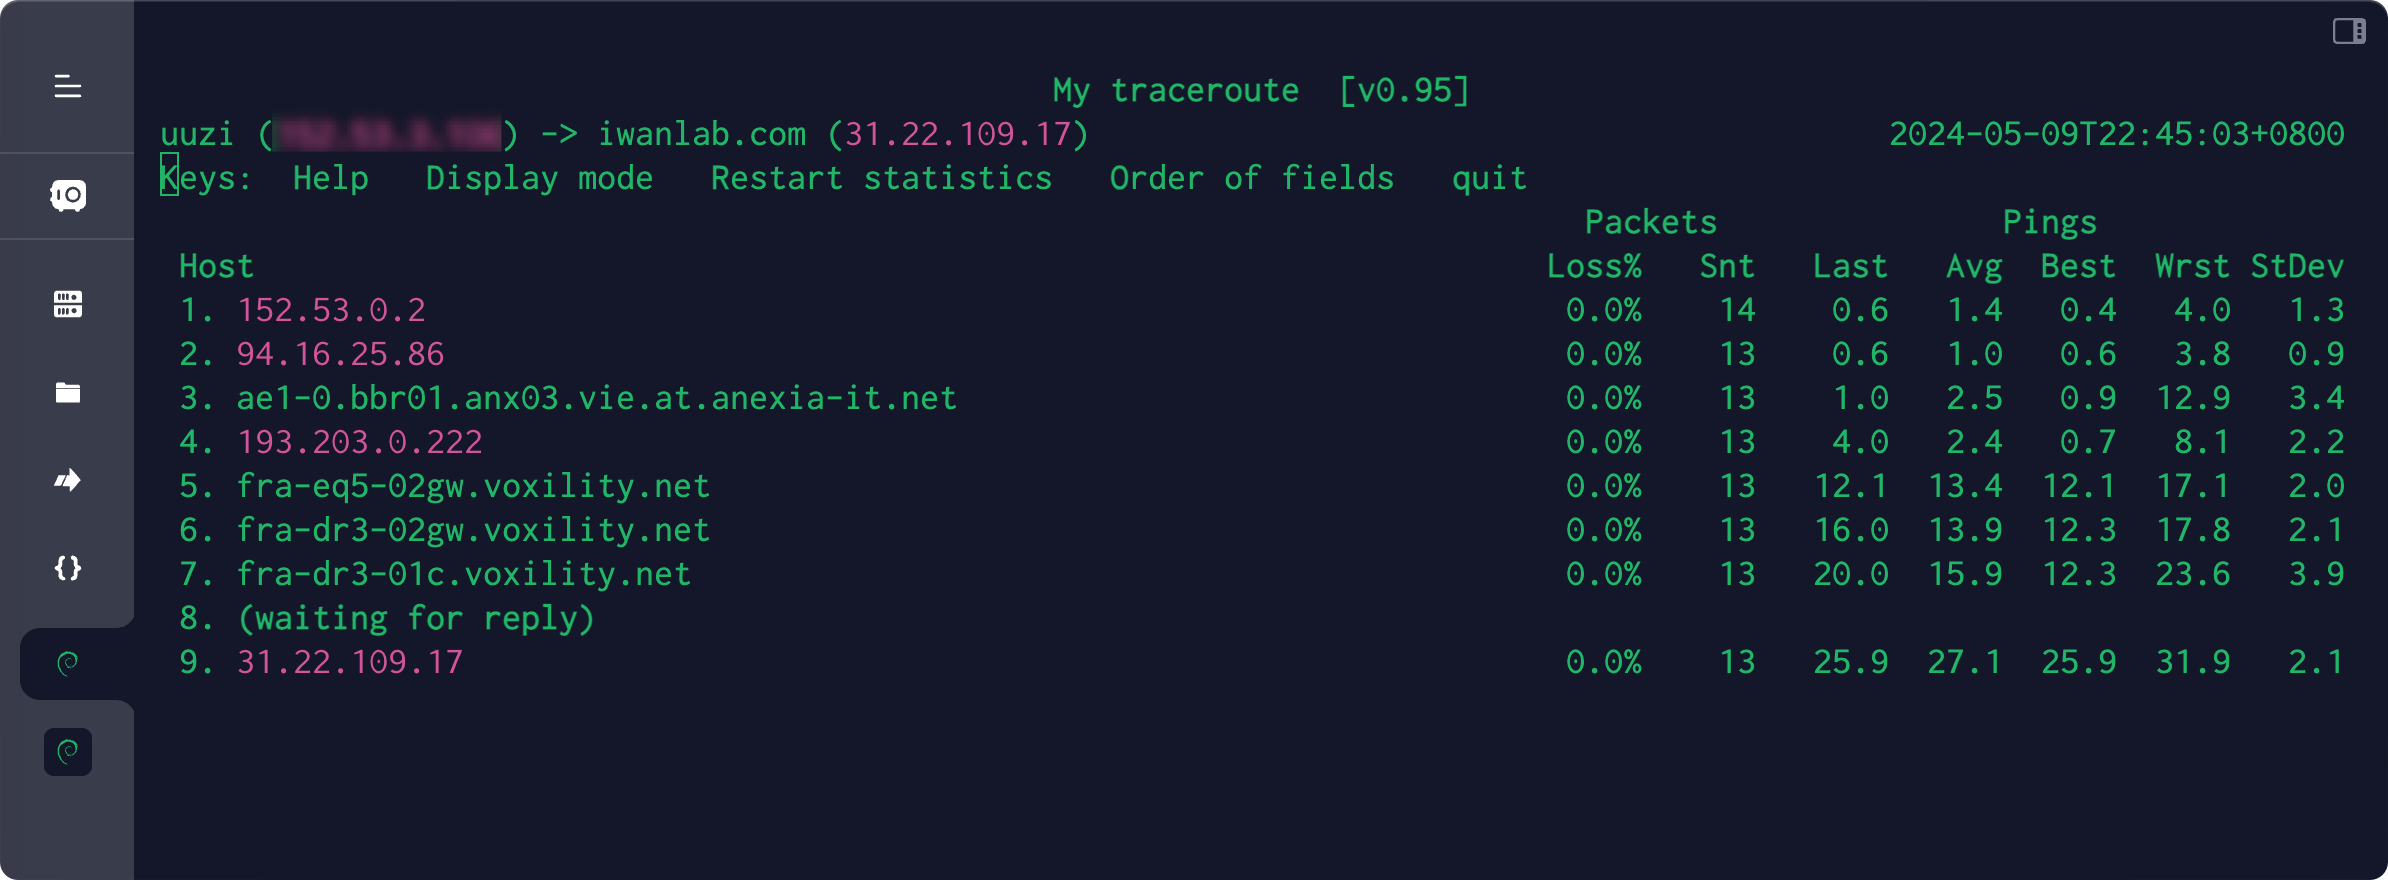The image size is (2388, 880).
Task: Click the iwanlab.com destination in header
Action: coord(701,134)
